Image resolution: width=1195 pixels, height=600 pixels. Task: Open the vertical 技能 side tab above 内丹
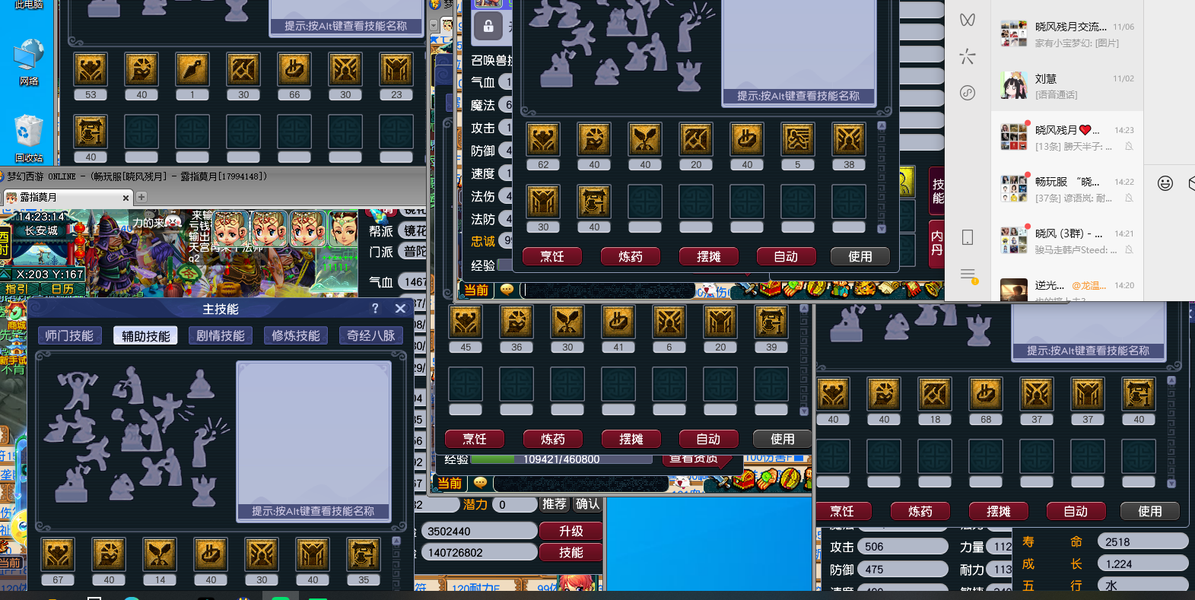(937, 191)
